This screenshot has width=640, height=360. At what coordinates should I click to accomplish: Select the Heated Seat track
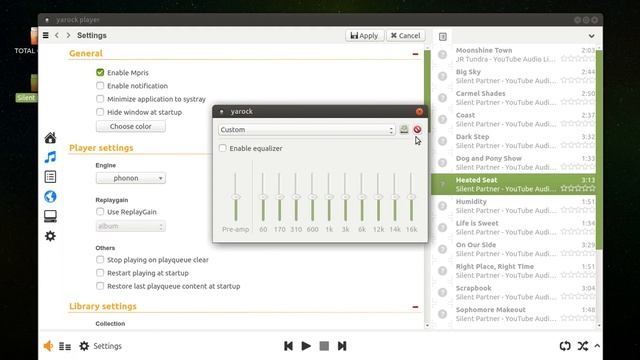point(513,184)
